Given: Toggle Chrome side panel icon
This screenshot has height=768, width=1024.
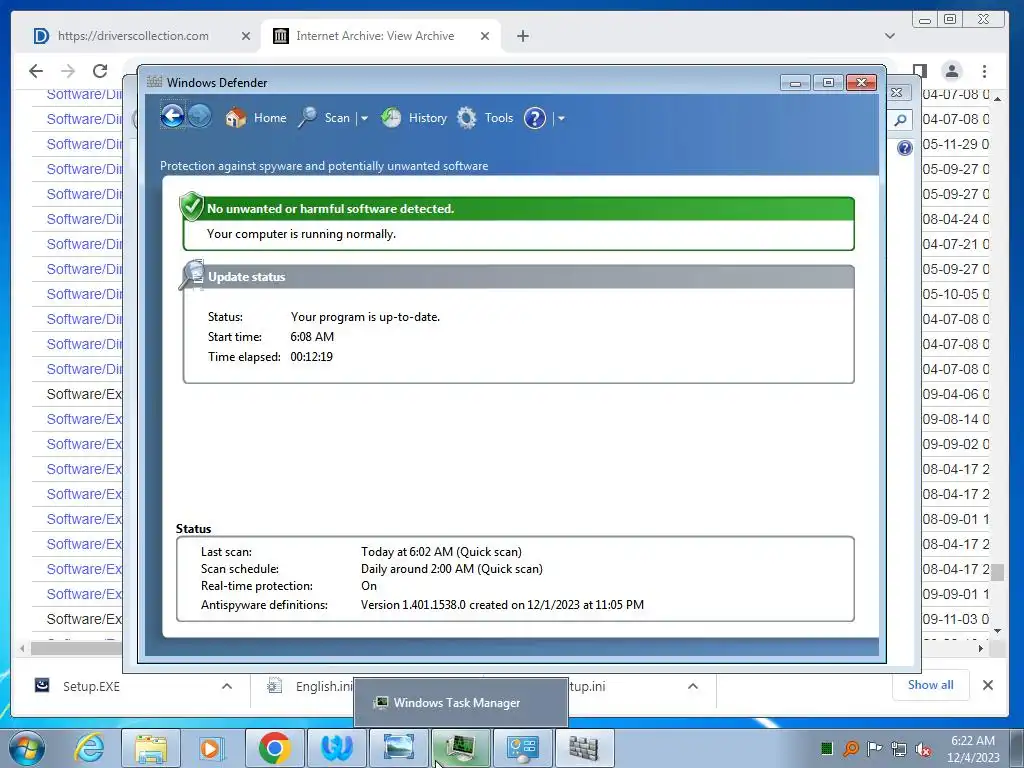Looking at the screenshot, I should point(920,71).
